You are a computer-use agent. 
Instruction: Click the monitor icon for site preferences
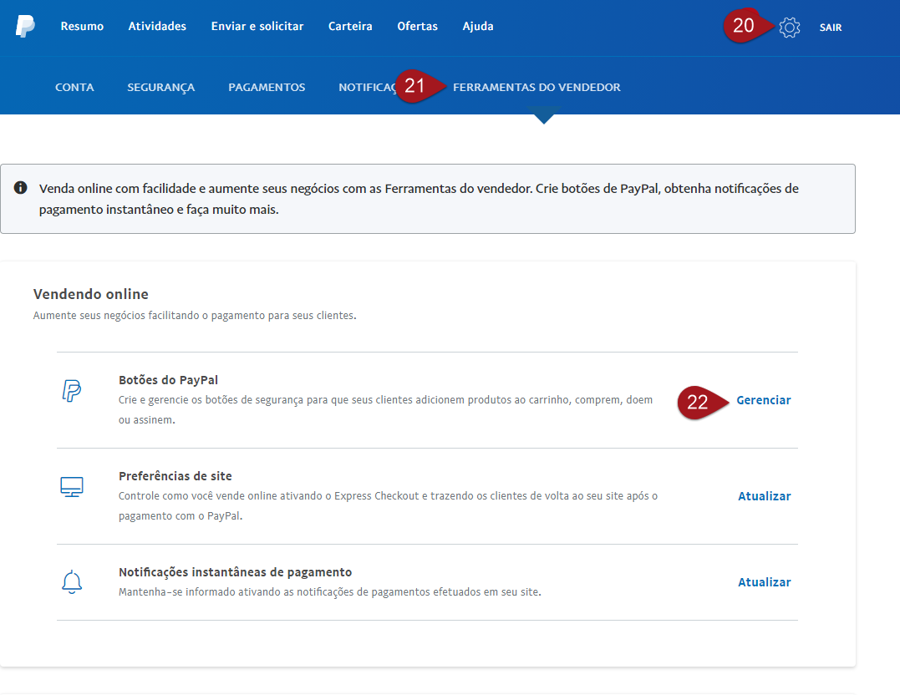71,487
